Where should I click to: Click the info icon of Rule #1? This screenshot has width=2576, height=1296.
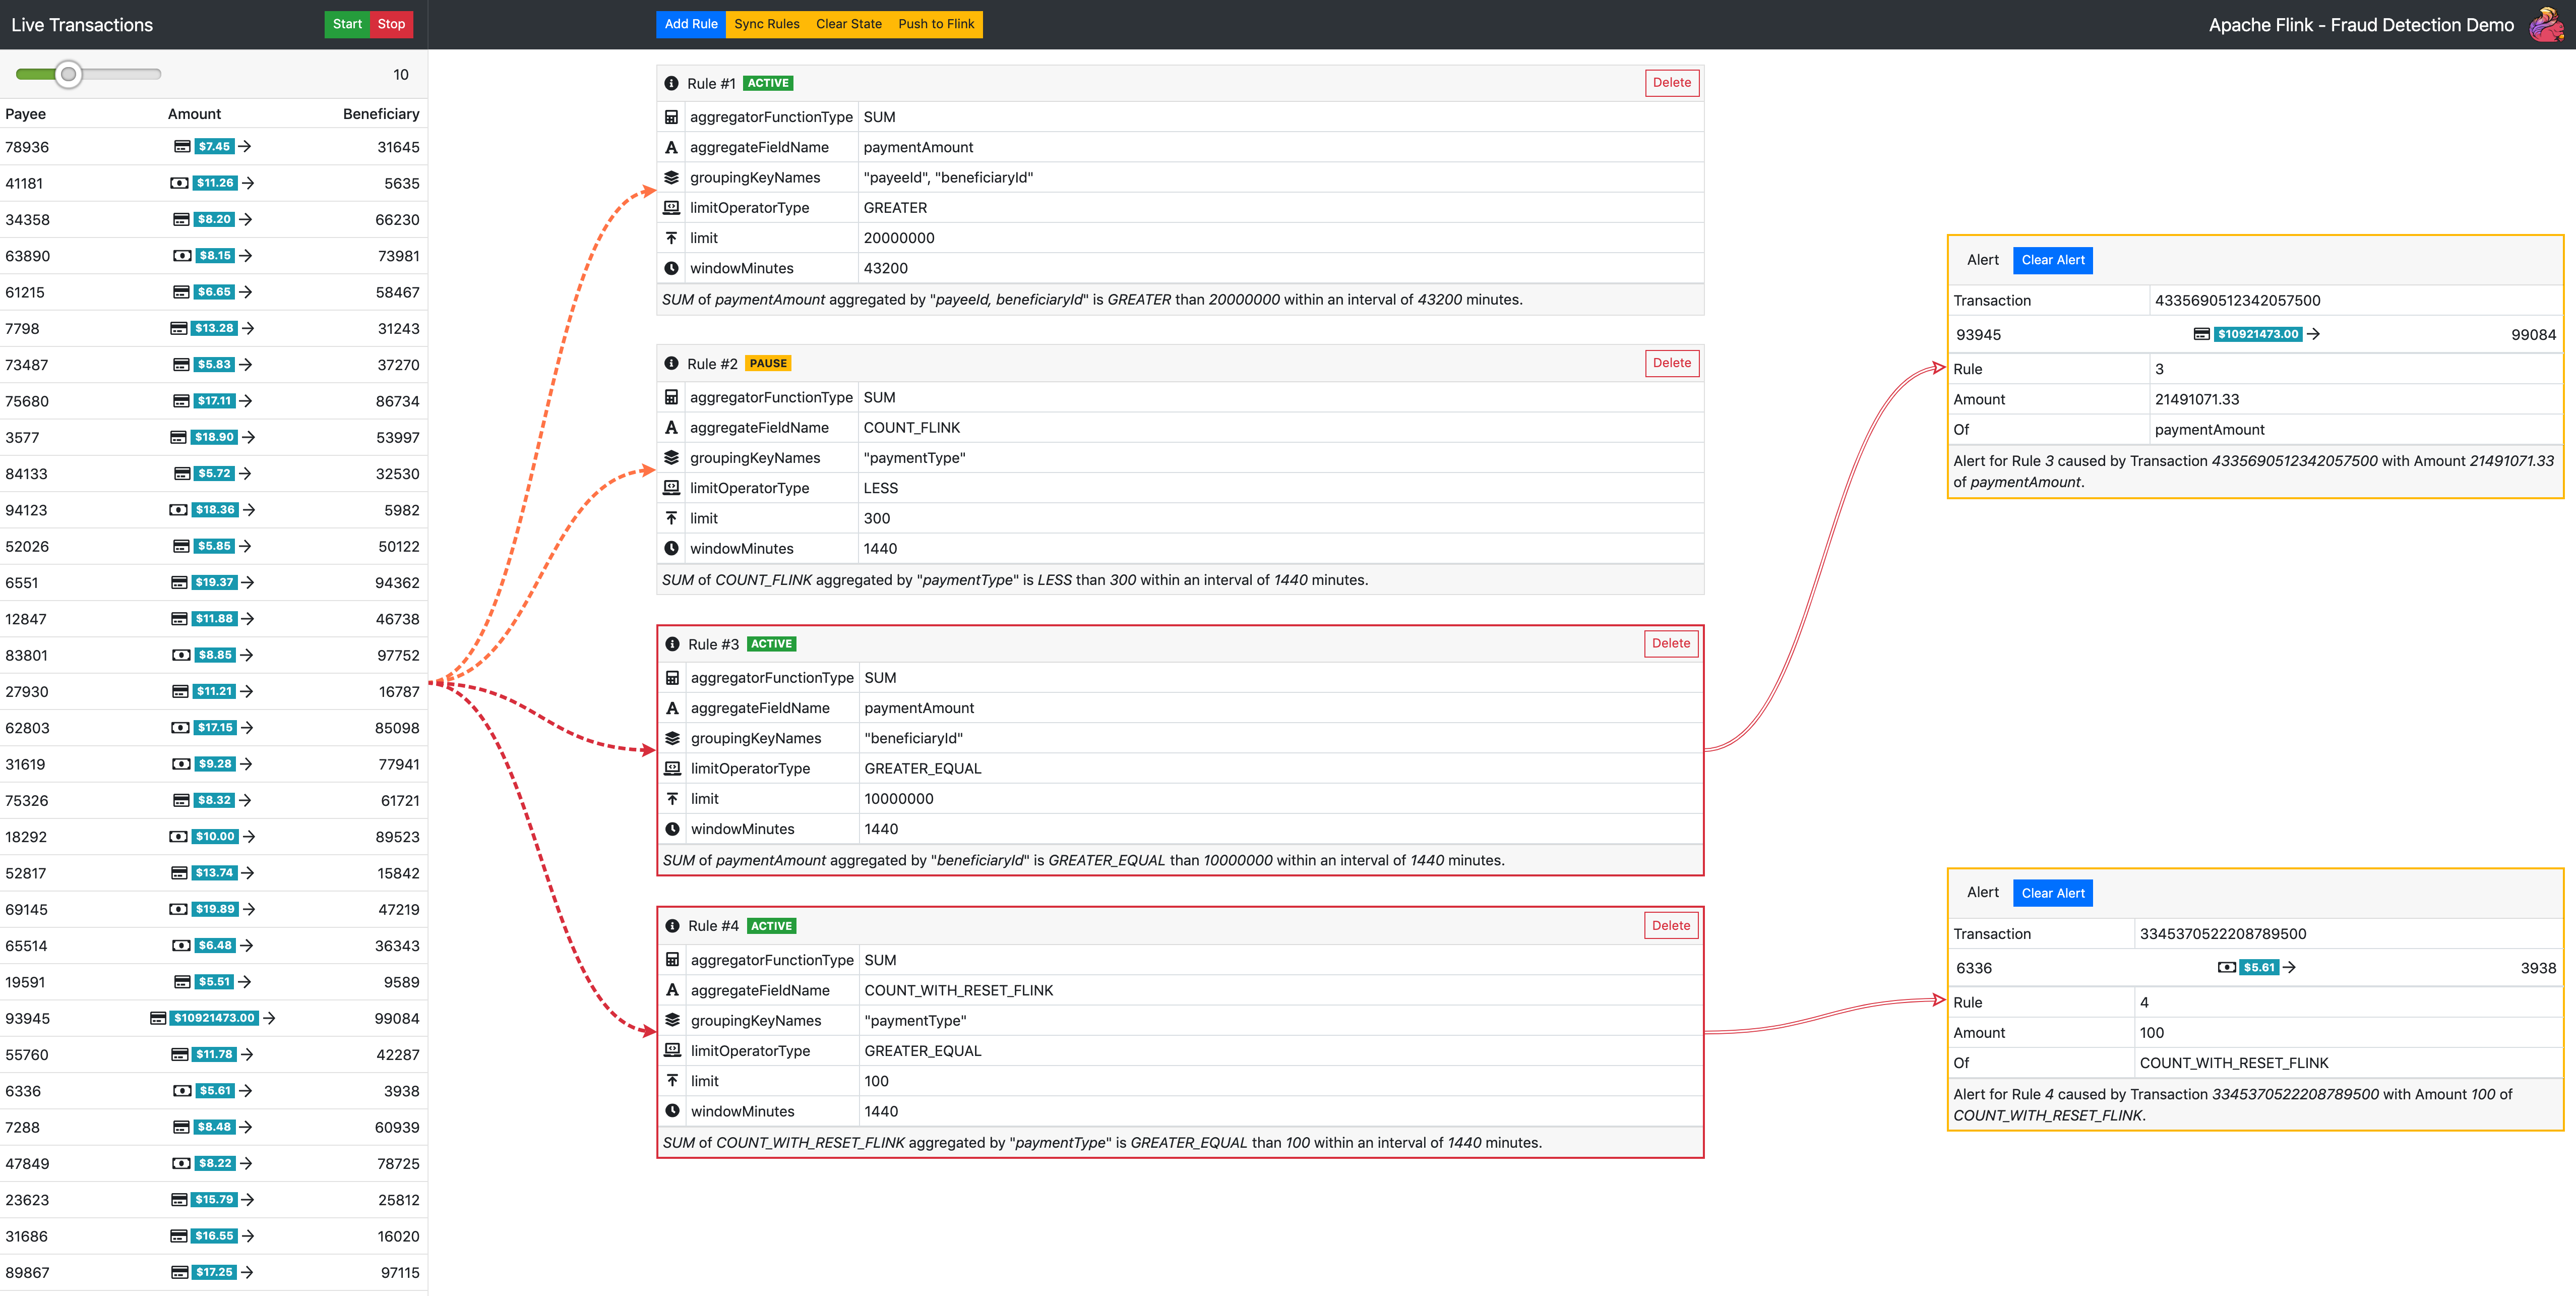671,83
